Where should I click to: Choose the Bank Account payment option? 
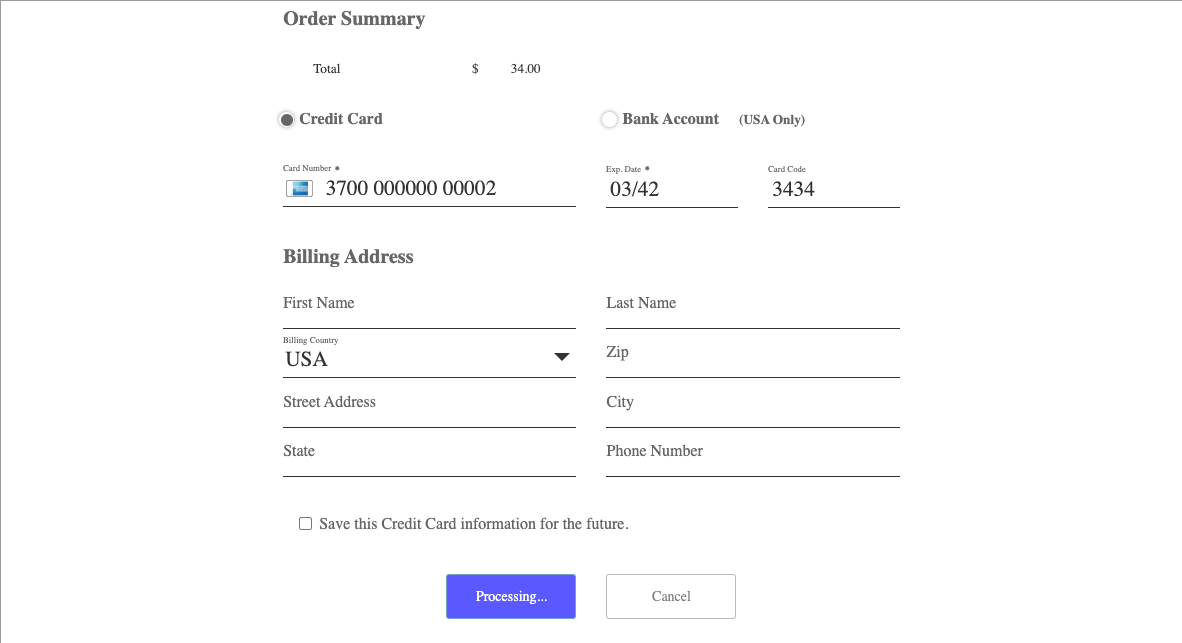(609, 120)
